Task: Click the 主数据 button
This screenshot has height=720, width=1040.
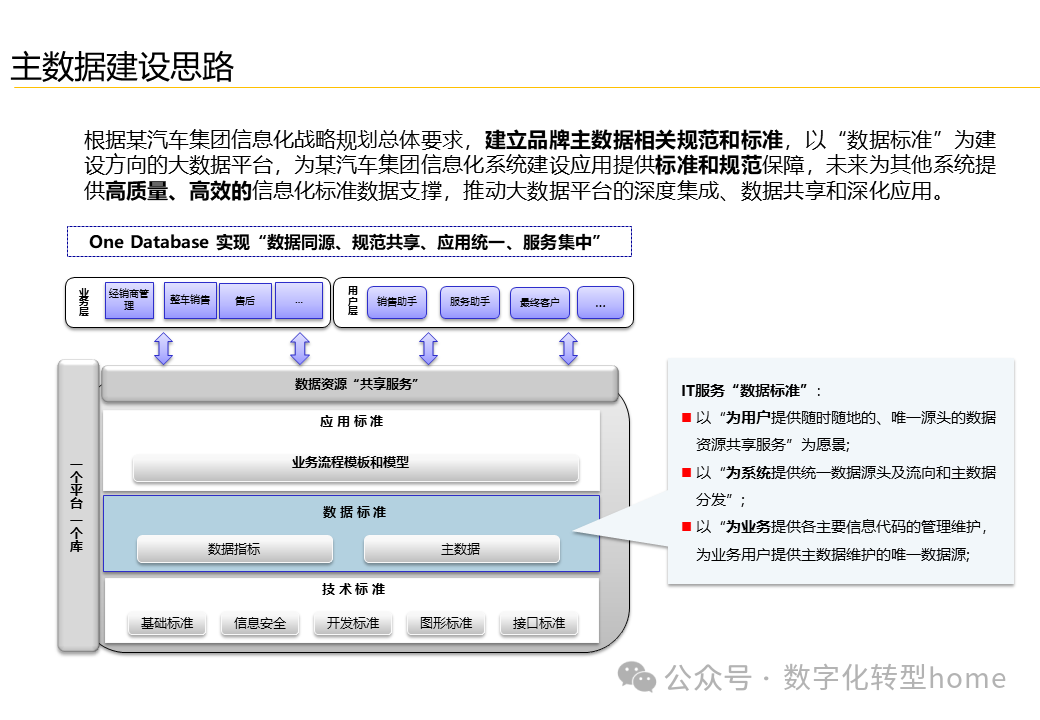Action: pos(462,549)
